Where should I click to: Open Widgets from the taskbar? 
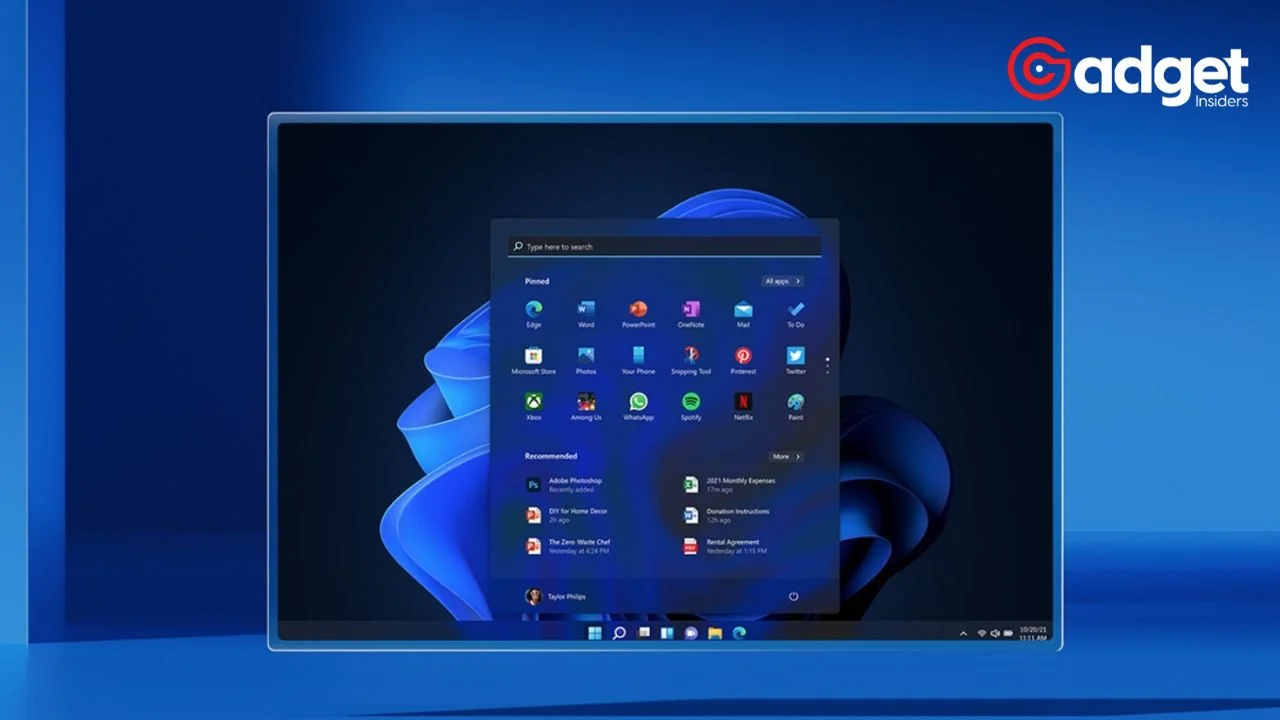[x=668, y=633]
